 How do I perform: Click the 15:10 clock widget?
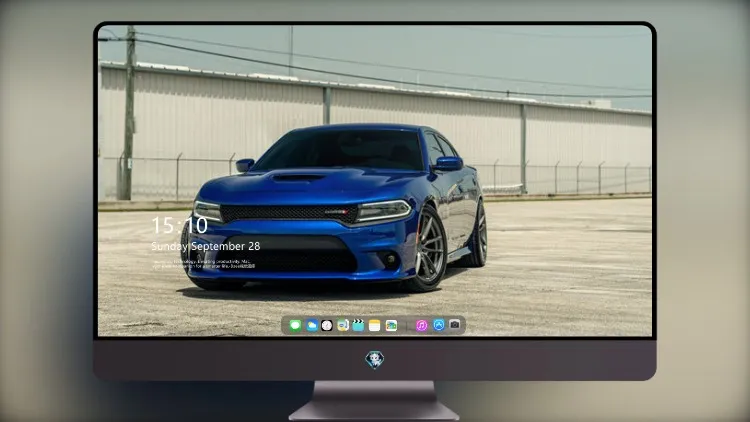(179, 225)
